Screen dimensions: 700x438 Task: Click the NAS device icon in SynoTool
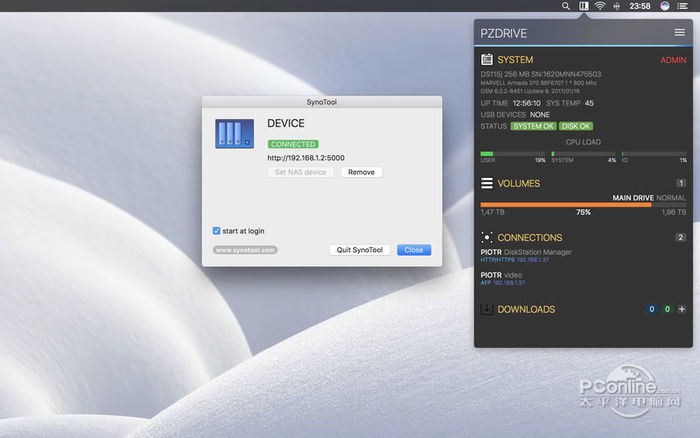(x=234, y=133)
